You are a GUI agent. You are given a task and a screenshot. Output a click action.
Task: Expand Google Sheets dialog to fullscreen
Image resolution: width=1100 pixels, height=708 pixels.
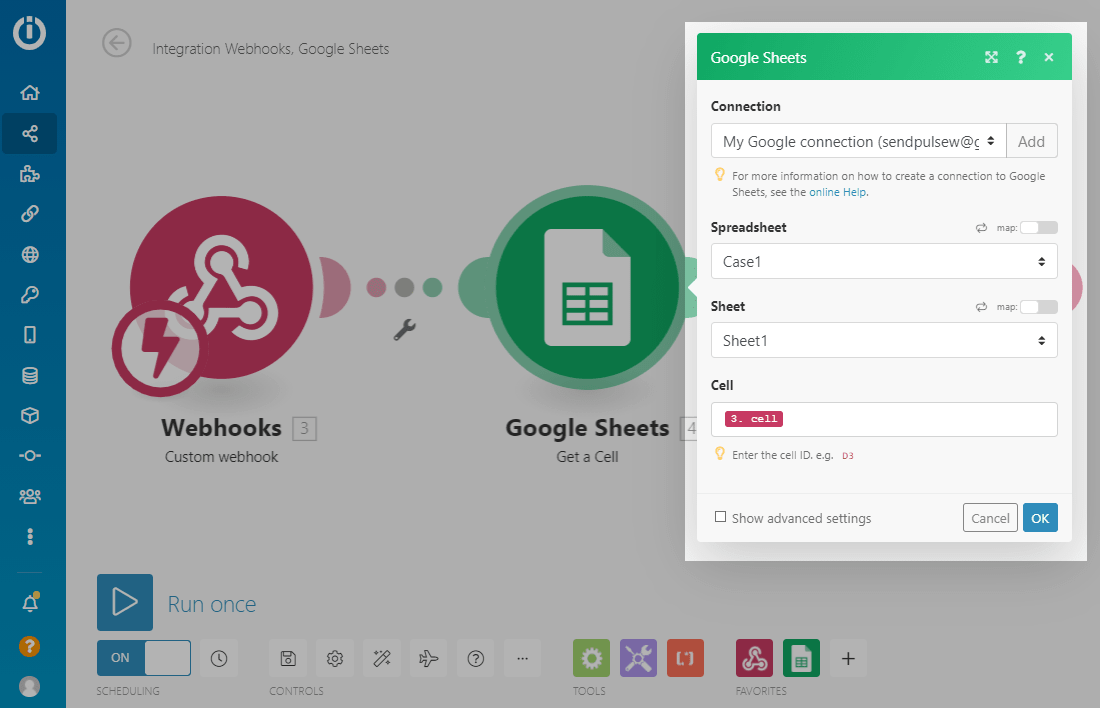click(991, 57)
